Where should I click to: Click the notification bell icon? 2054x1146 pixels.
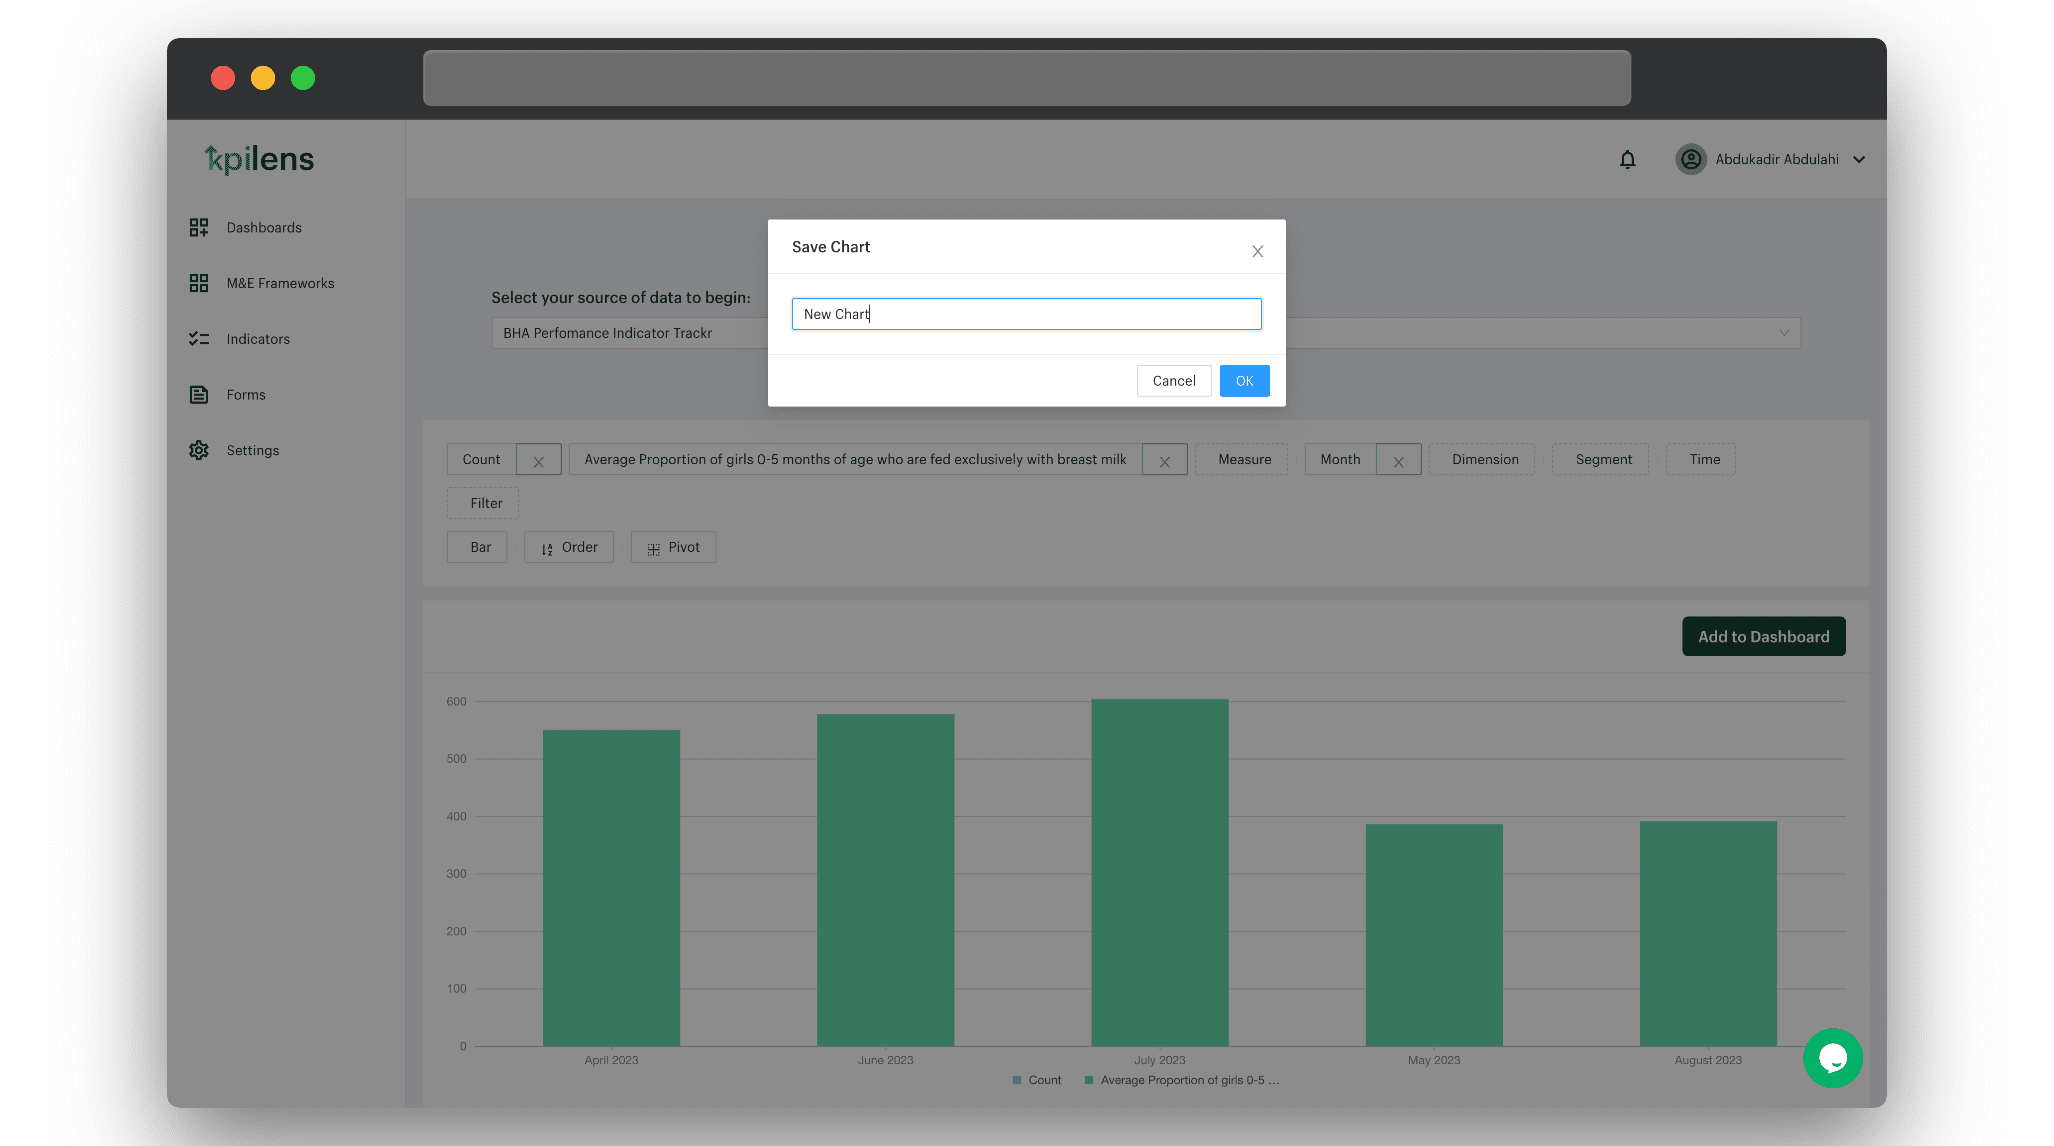tap(1627, 160)
